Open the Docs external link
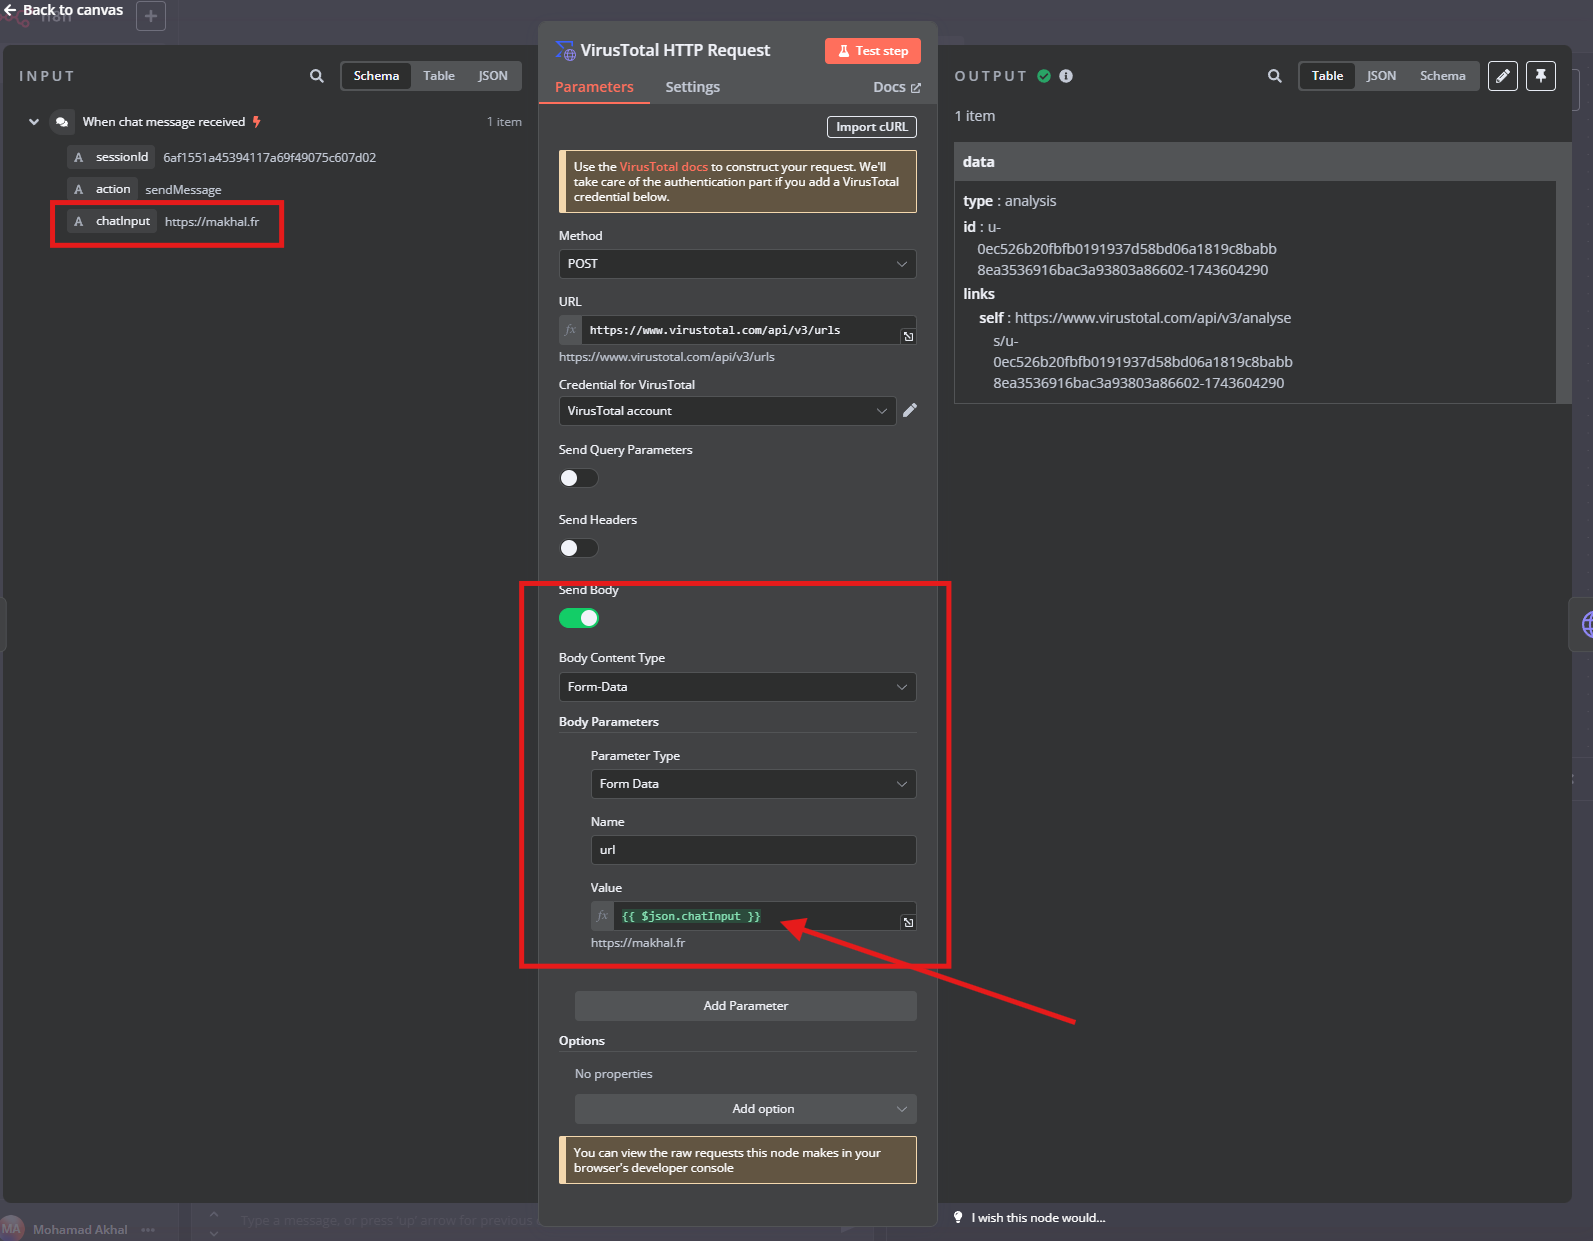Image resolution: width=1593 pixels, height=1241 pixels. pos(896,87)
